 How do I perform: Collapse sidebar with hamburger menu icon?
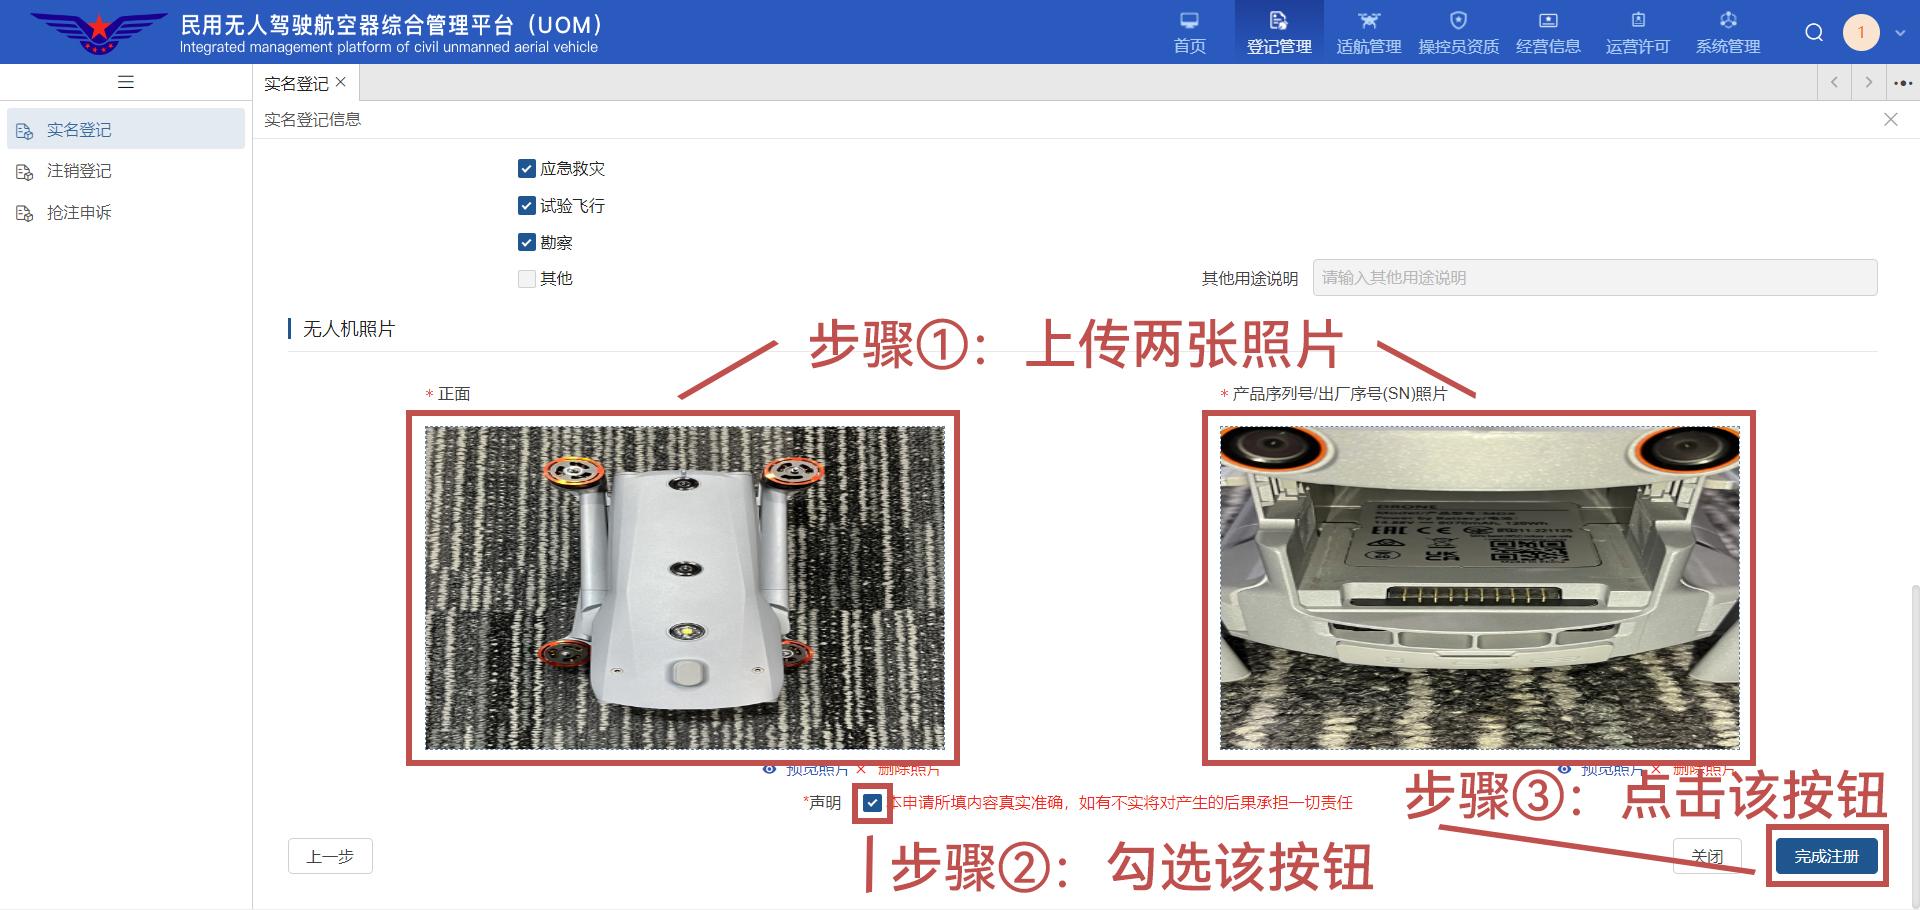(x=126, y=82)
